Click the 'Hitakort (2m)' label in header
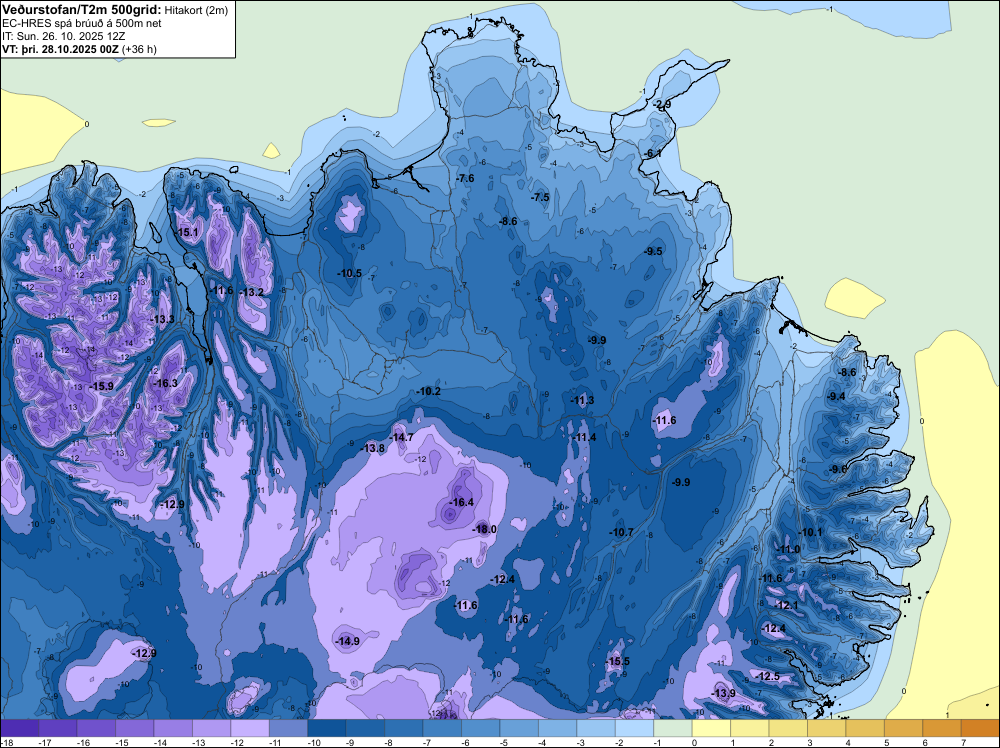 click(196, 10)
